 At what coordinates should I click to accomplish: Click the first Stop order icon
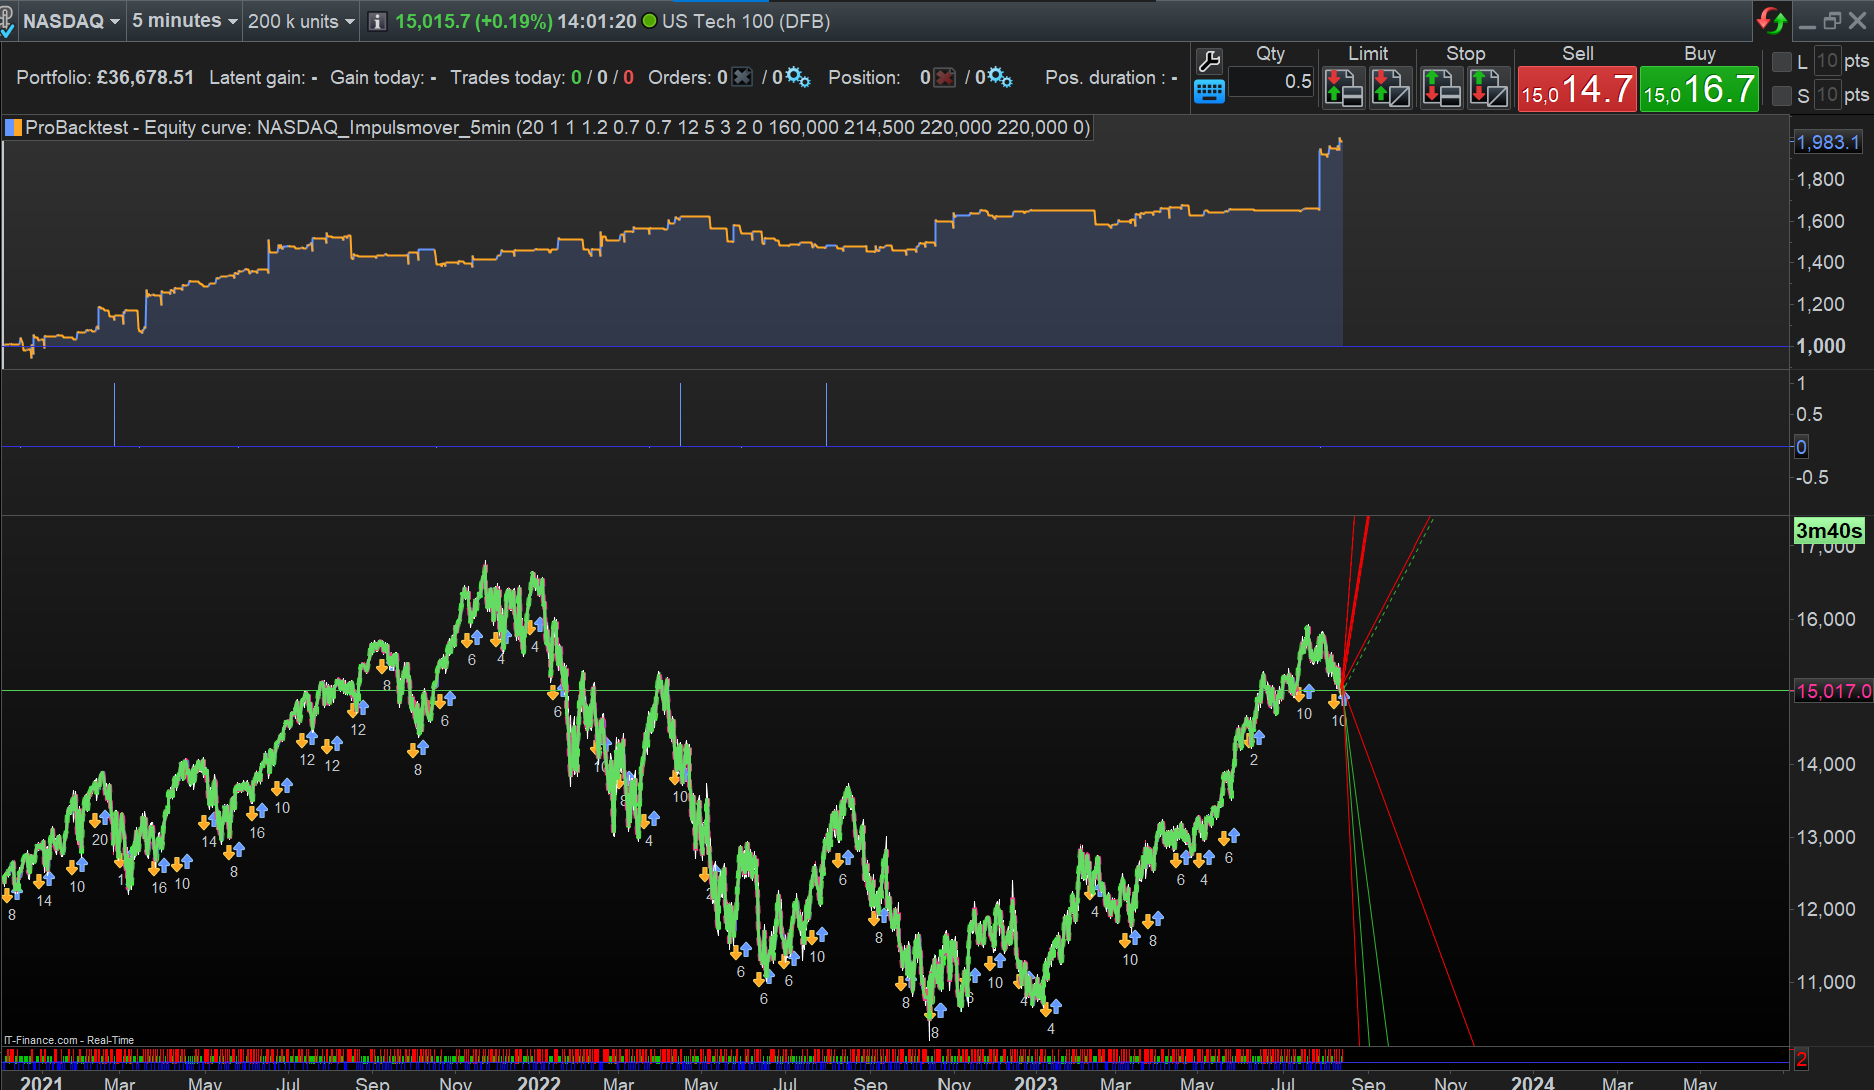coord(1441,88)
